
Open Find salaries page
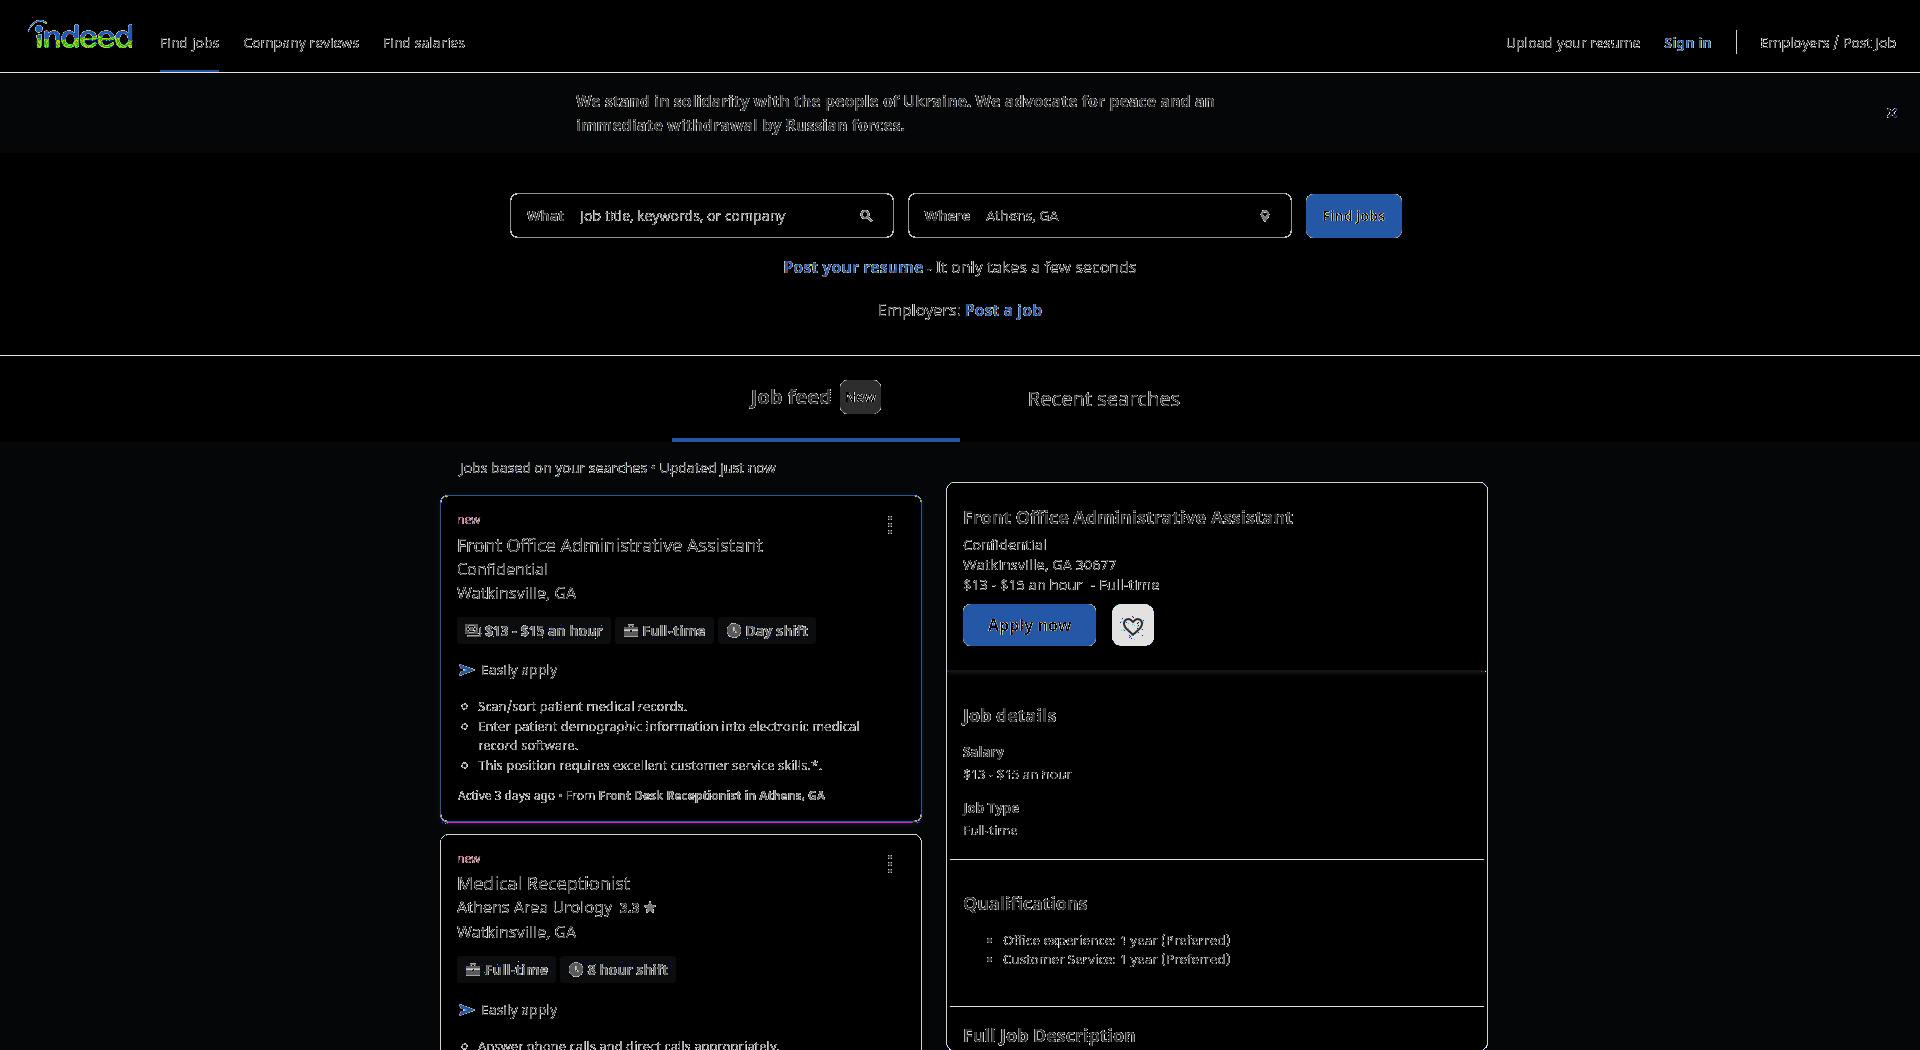click(x=424, y=43)
